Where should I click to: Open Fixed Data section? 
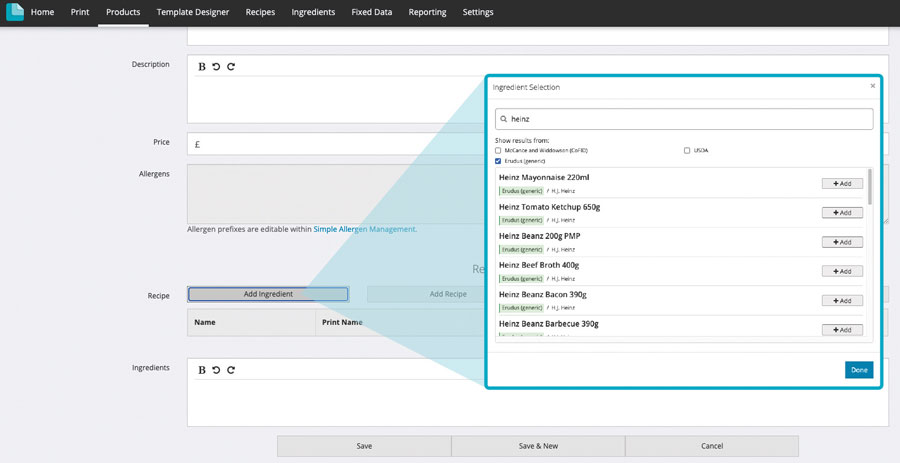pos(372,12)
